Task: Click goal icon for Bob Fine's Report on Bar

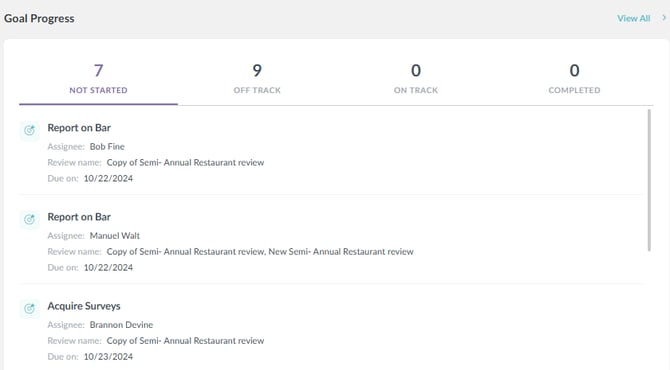Action: (x=29, y=130)
